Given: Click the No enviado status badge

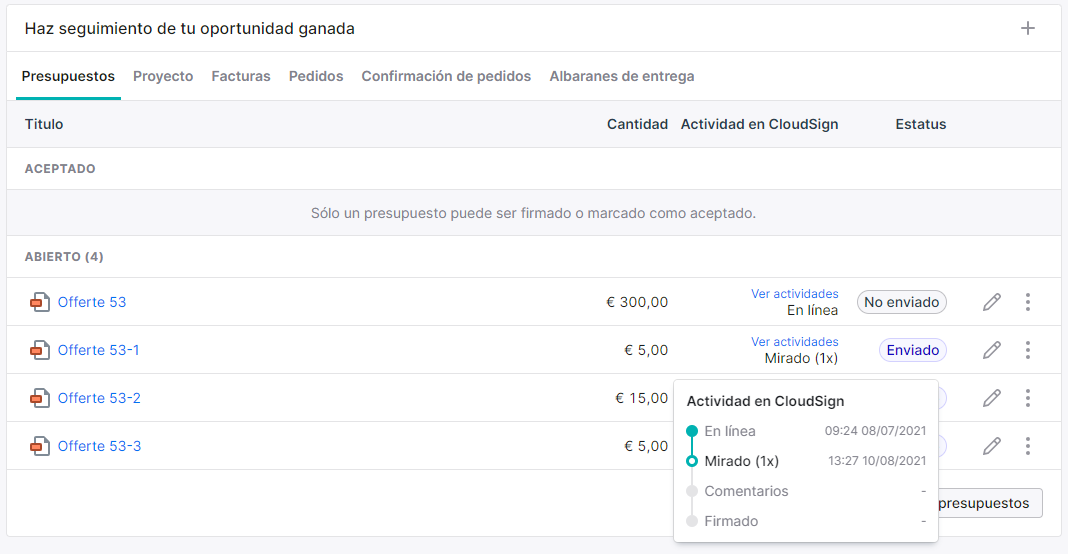Looking at the screenshot, I should (x=902, y=302).
